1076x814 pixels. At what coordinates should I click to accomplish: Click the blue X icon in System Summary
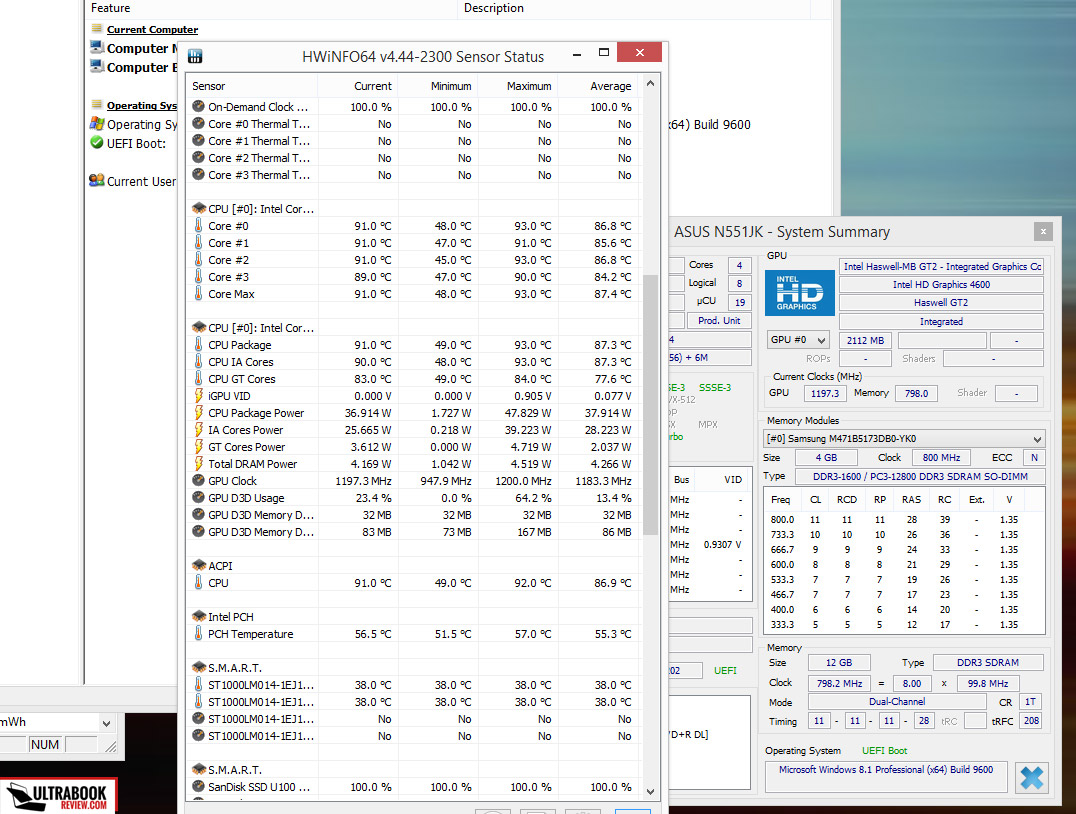tap(1031, 778)
